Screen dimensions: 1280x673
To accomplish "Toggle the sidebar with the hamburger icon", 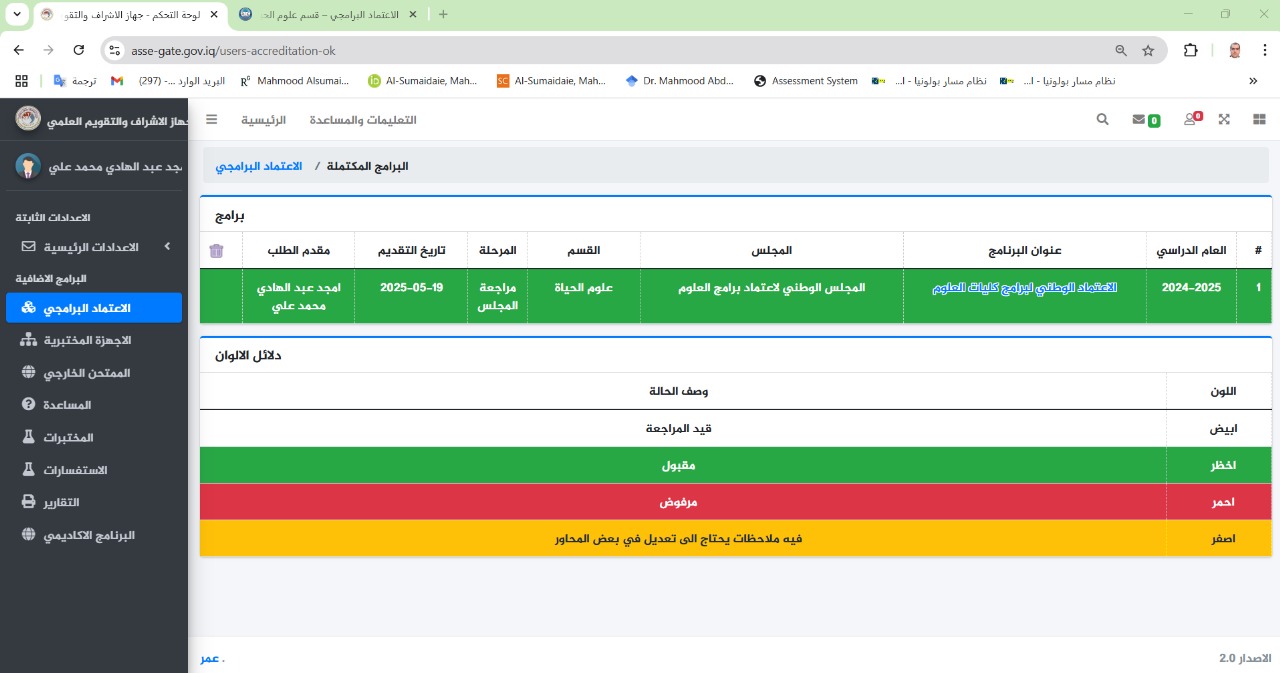I will tap(212, 119).
